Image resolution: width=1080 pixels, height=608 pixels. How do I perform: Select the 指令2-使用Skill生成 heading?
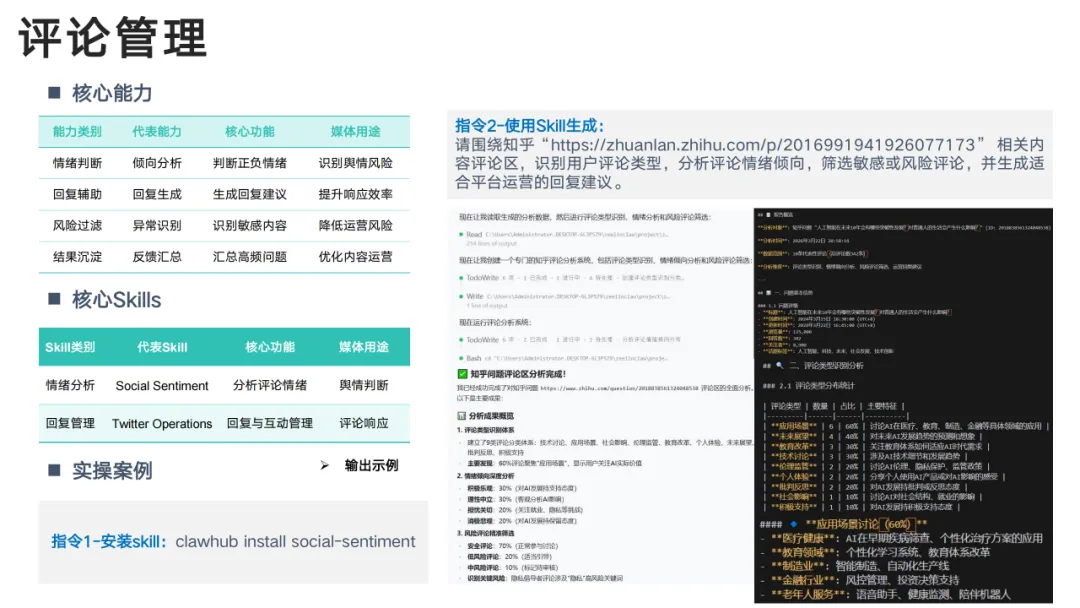point(529,126)
